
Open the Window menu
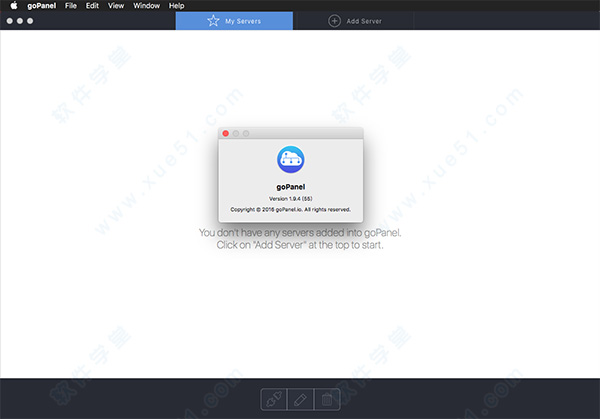click(x=147, y=6)
